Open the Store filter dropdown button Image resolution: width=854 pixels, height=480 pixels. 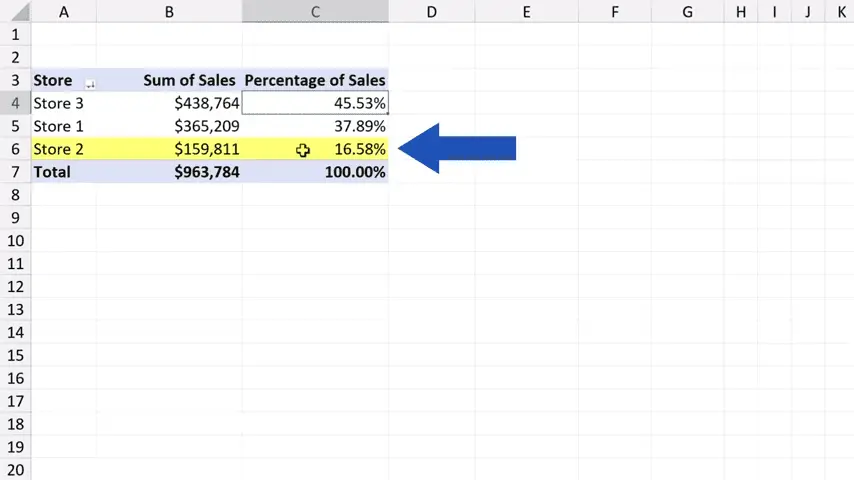90,82
